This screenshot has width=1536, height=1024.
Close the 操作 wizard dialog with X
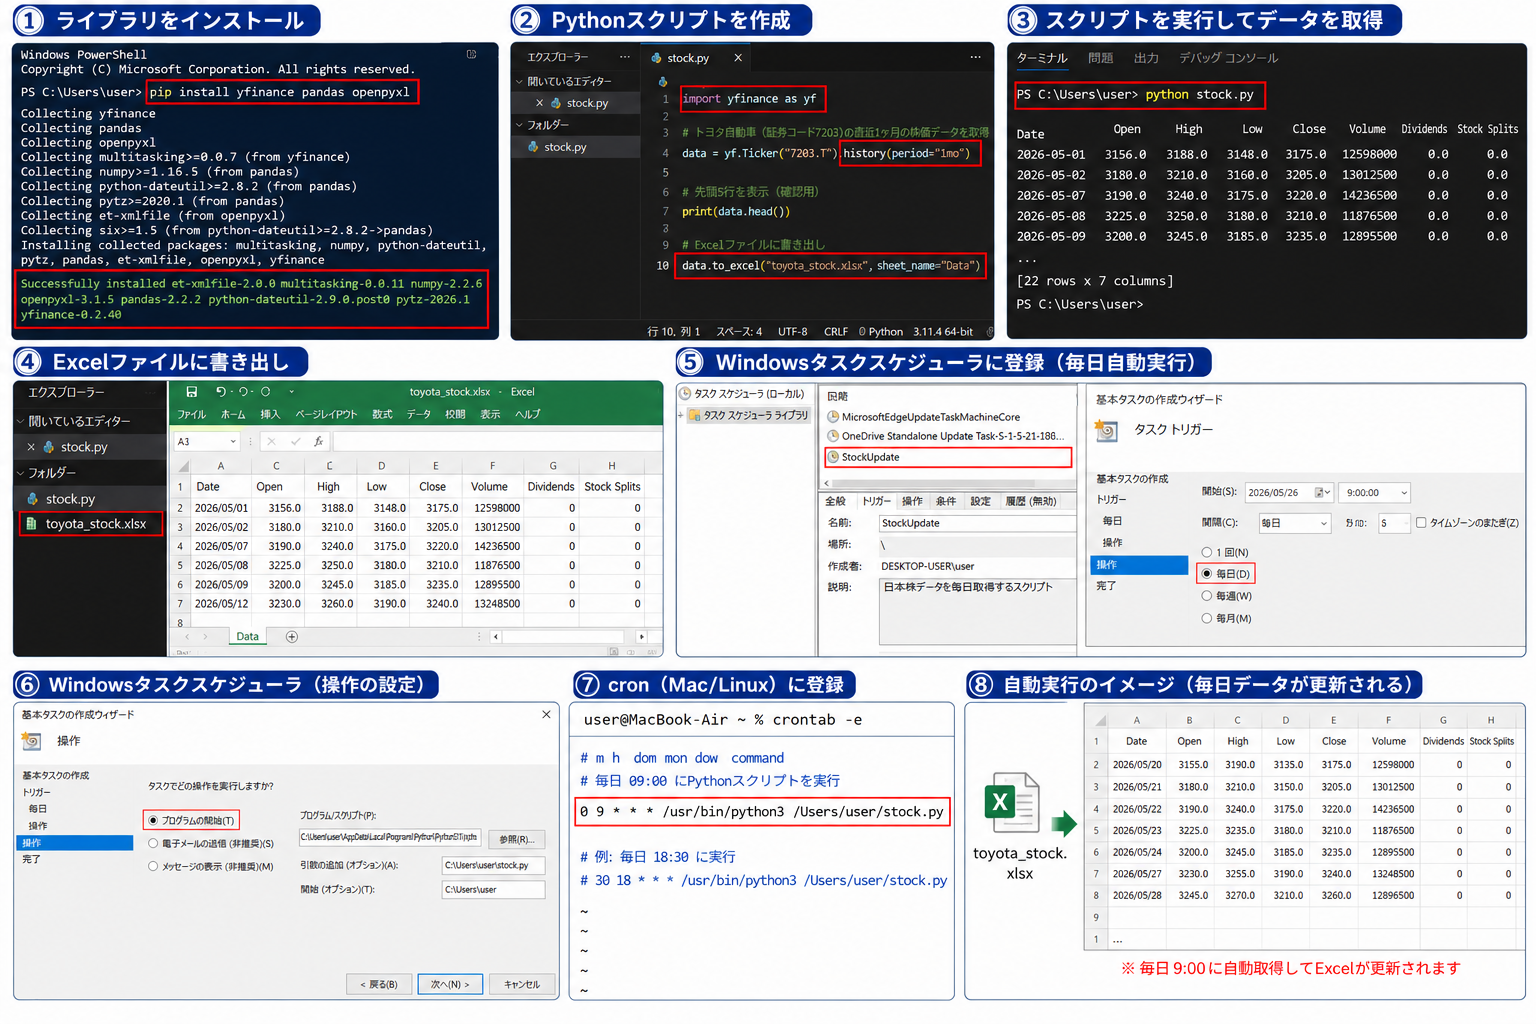coord(546,714)
